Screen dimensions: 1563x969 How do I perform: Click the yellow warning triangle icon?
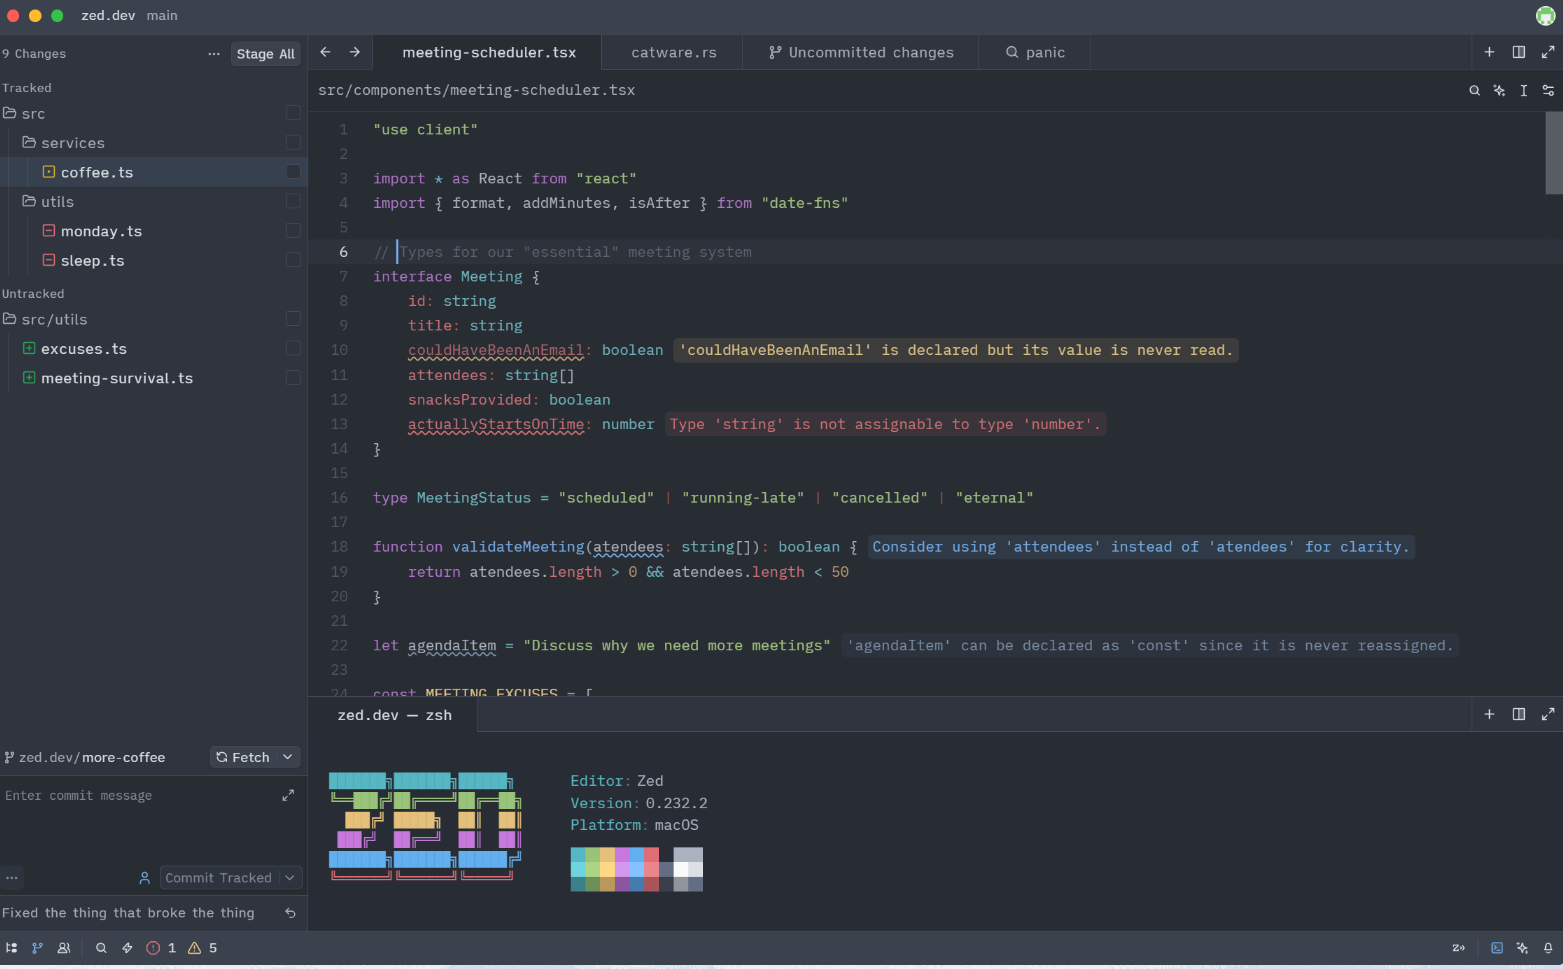(x=195, y=948)
